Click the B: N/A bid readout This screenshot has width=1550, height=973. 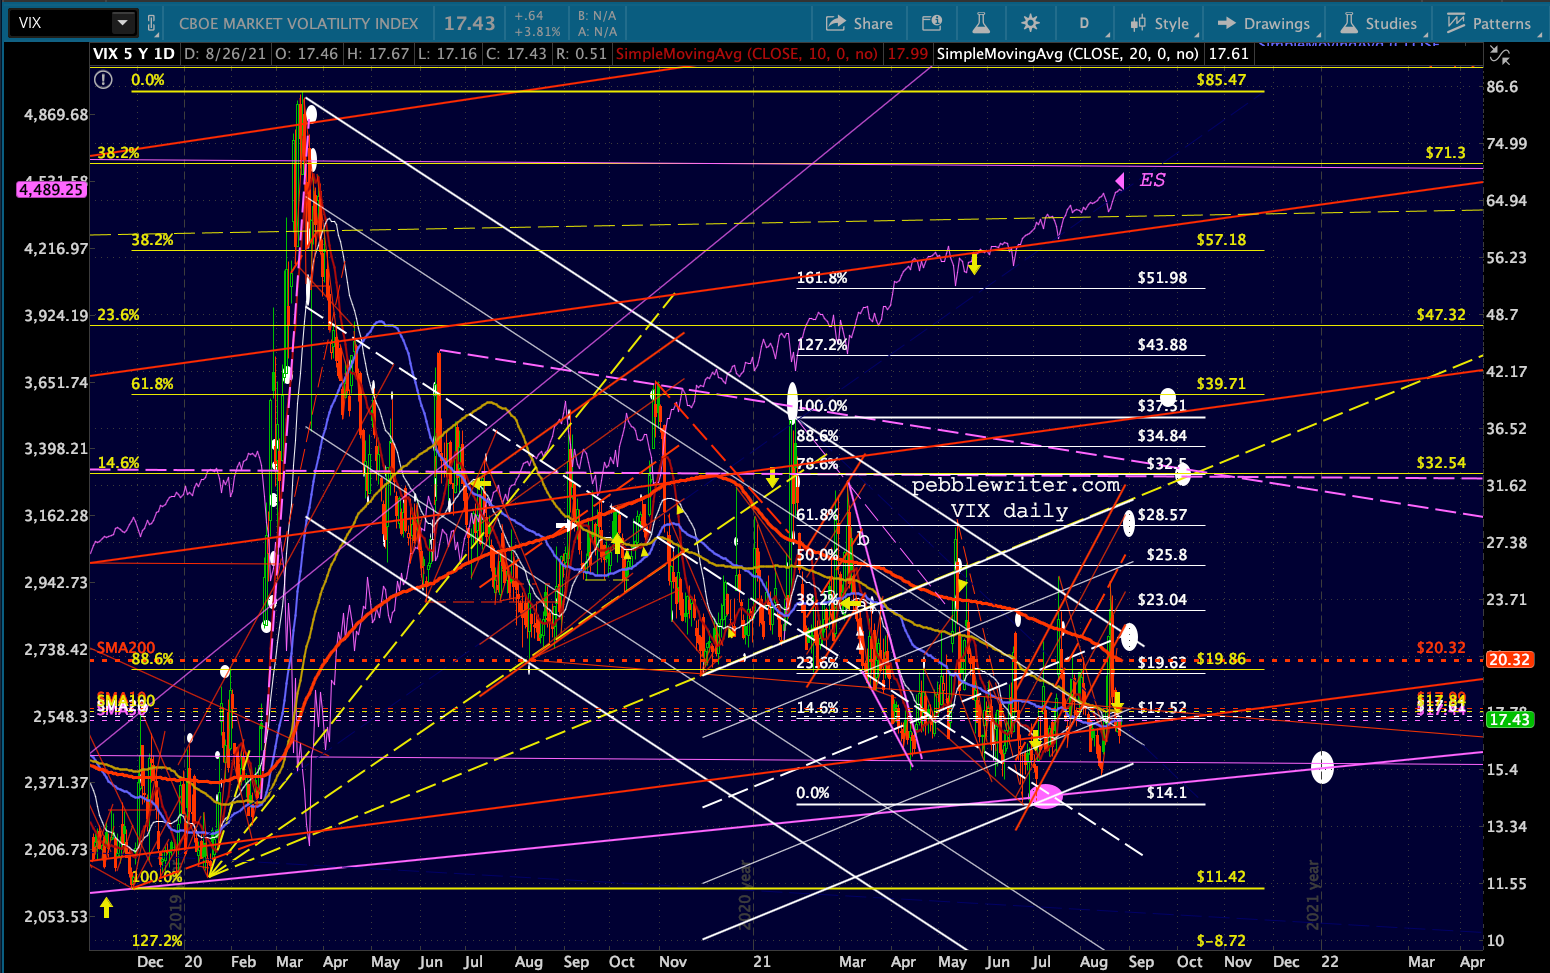(597, 16)
